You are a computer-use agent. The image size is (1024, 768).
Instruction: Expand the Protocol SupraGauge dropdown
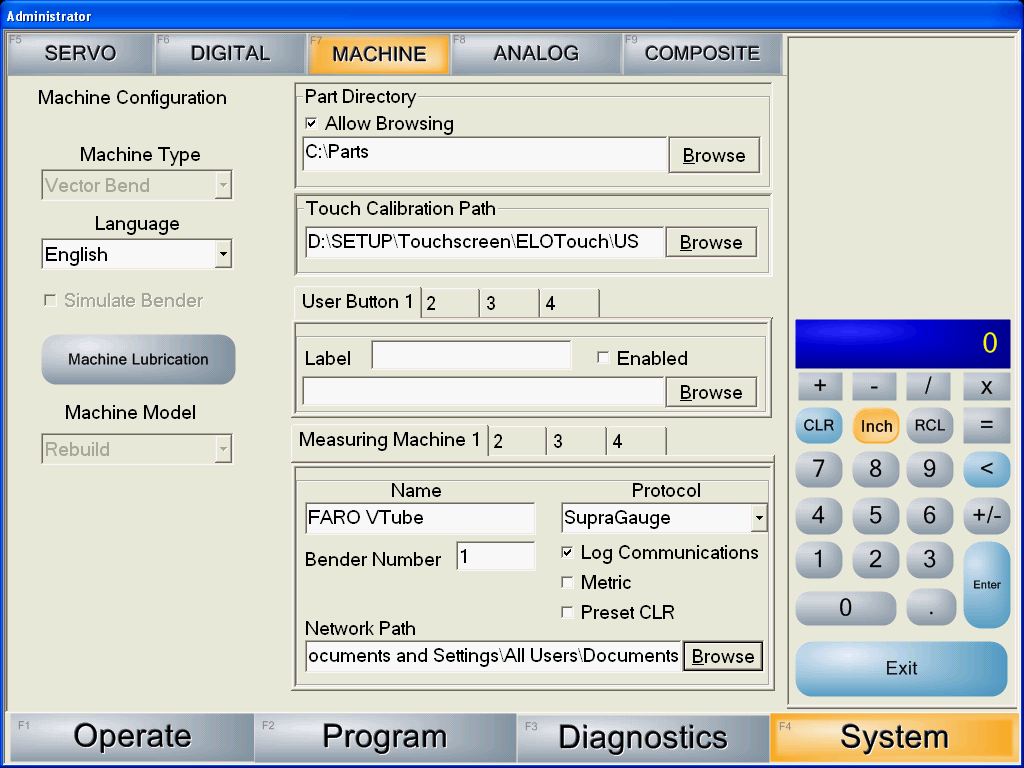click(759, 518)
